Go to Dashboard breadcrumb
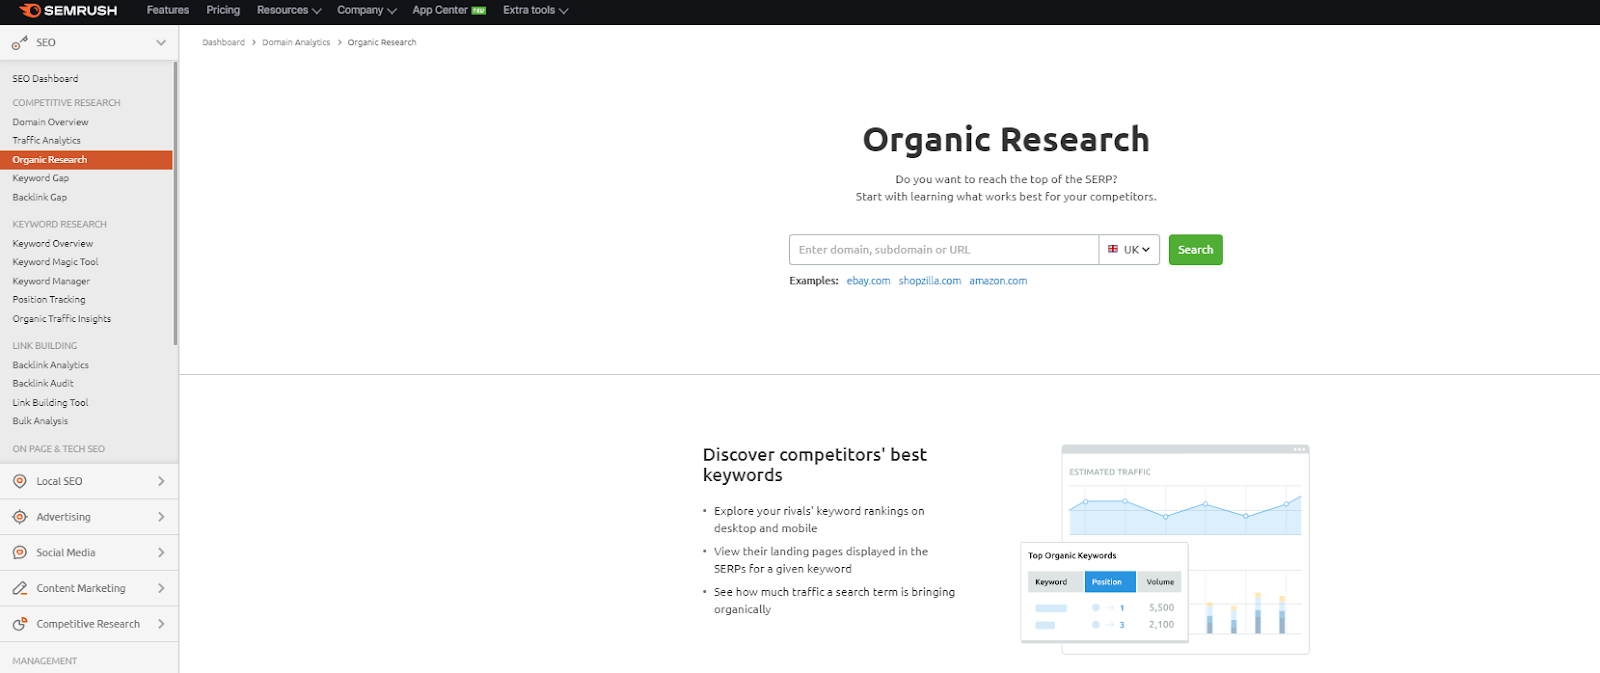This screenshot has width=1600, height=673. [223, 43]
